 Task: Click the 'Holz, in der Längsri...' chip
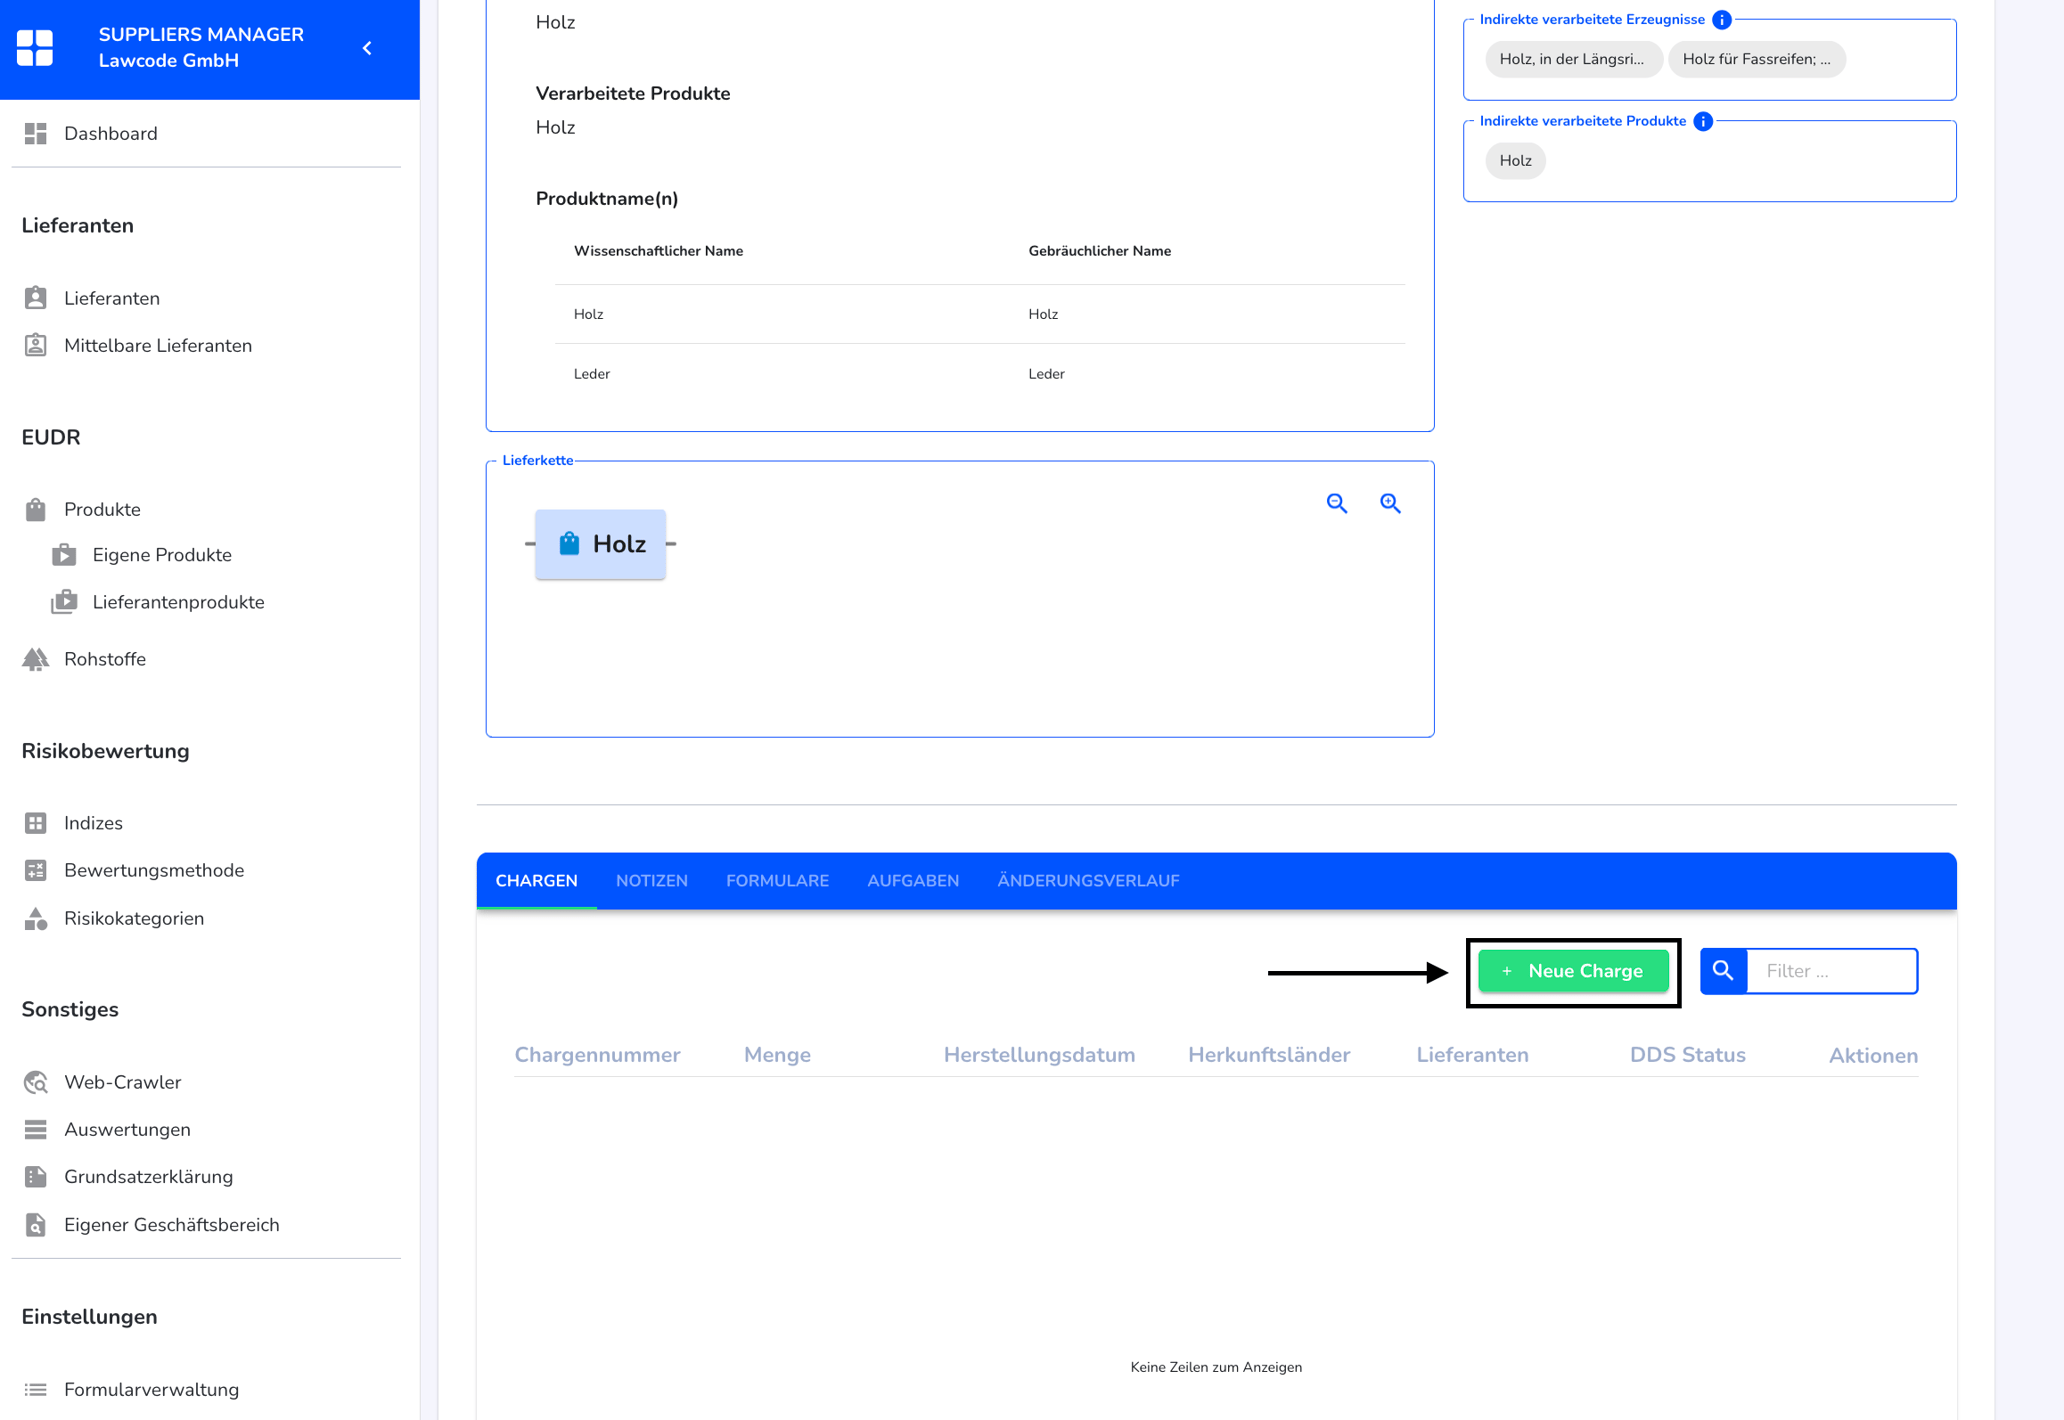click(x=1572, y=59)
